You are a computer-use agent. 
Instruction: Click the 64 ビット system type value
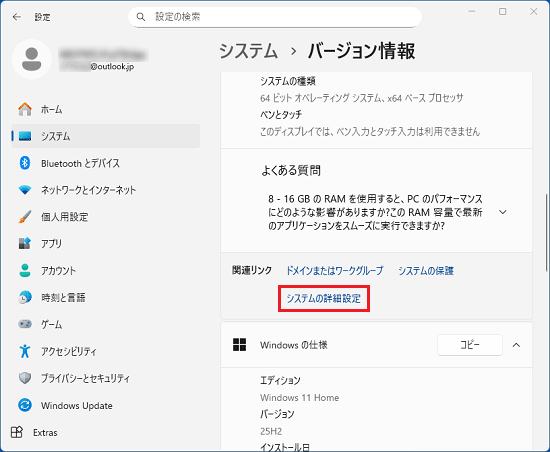(x=362, y=98)
